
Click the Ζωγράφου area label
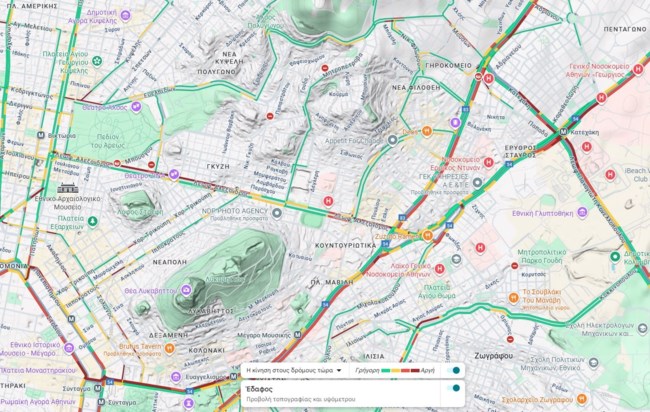coord(493,356)
